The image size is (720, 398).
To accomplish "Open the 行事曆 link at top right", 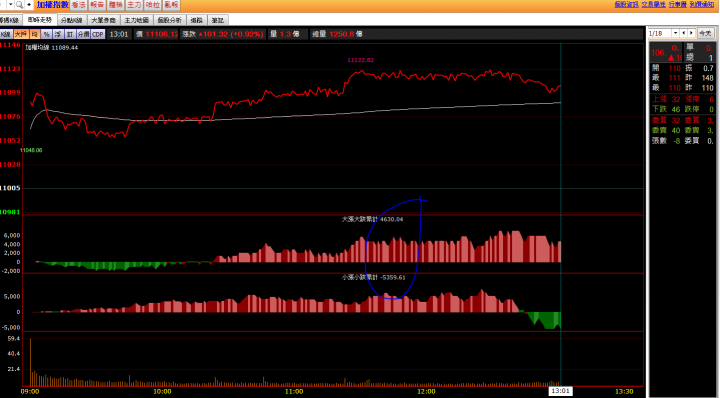I will point(678,4).
